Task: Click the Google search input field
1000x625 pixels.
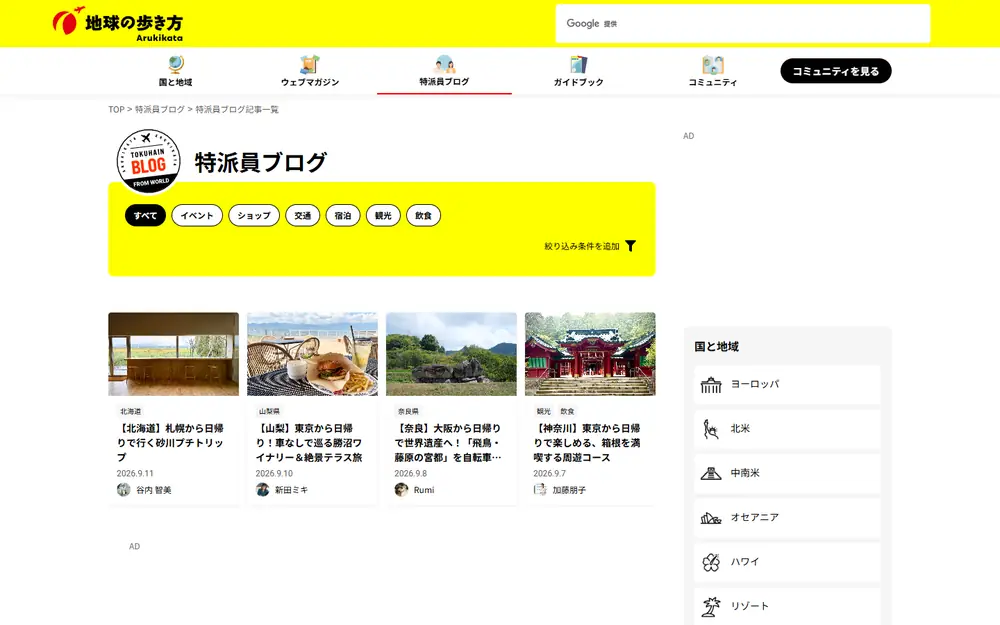Action: click(x=743, y=24)
